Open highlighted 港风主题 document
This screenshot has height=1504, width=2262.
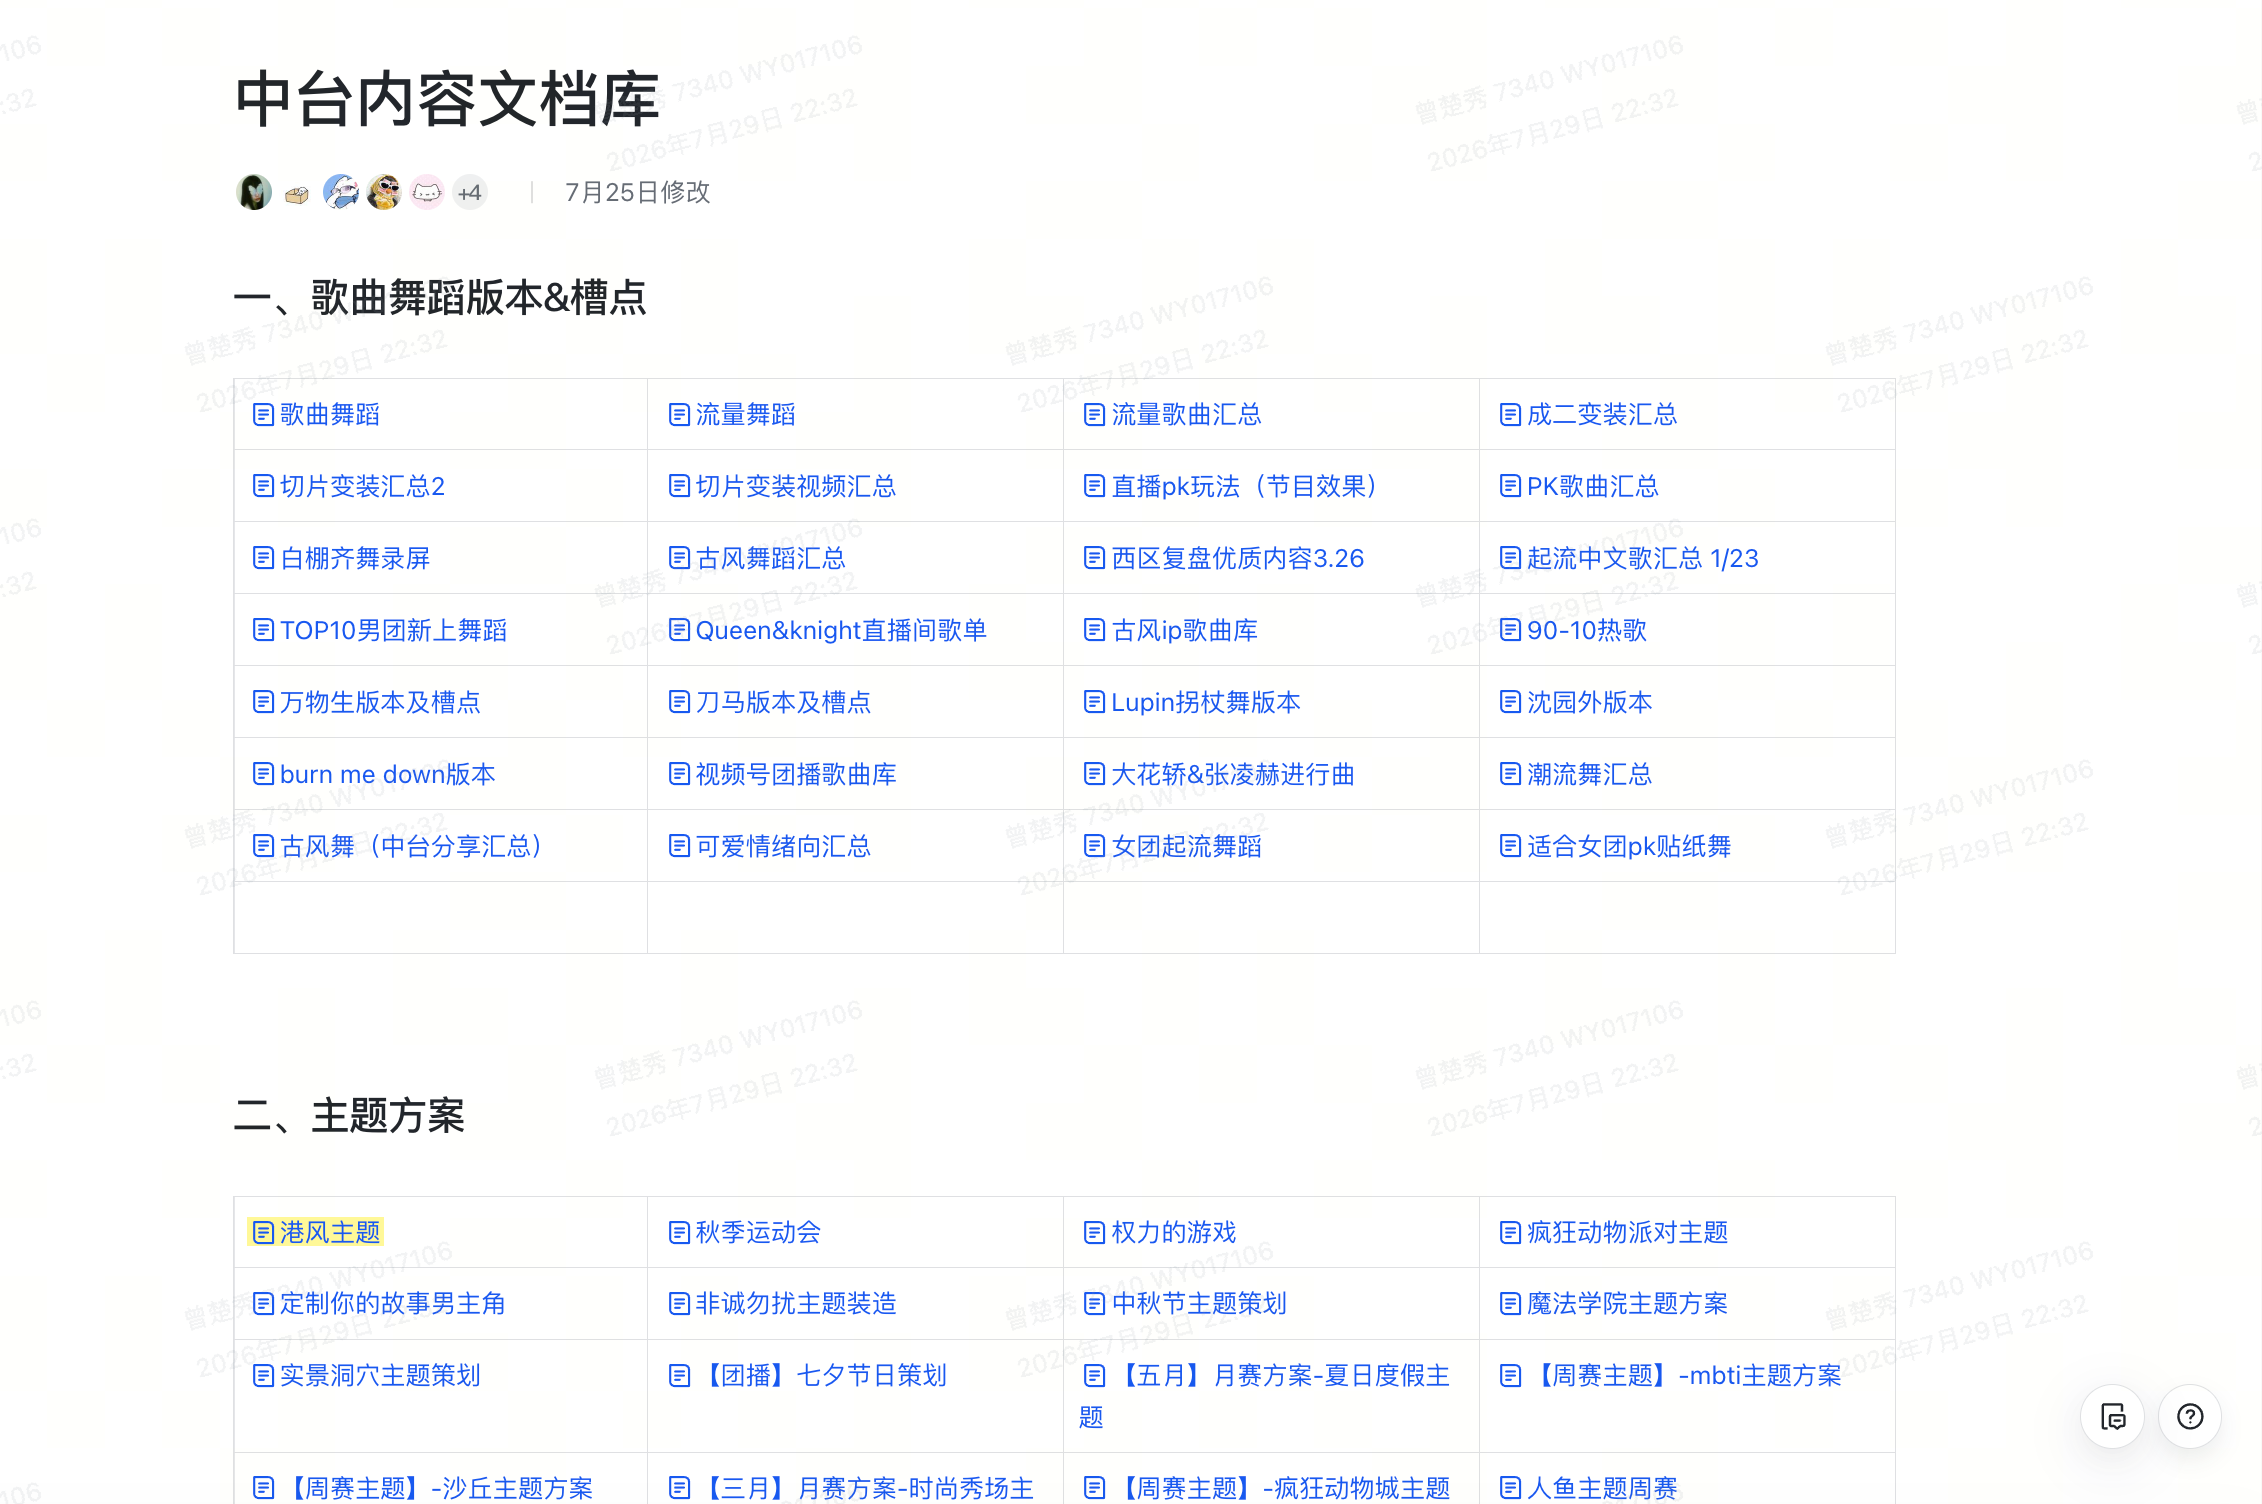(x=316, y=1232)
